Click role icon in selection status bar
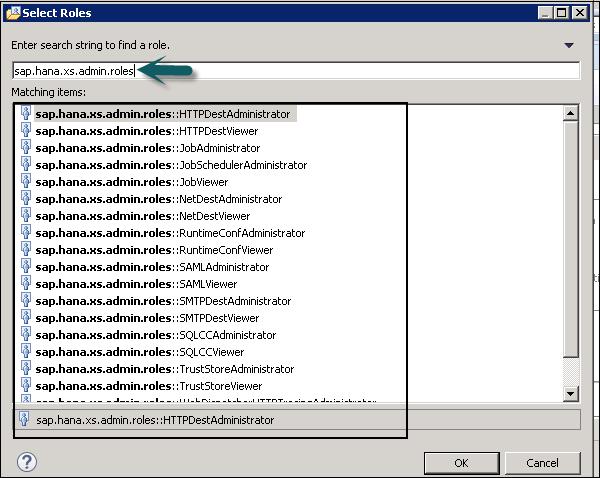 tap(24, 419)
